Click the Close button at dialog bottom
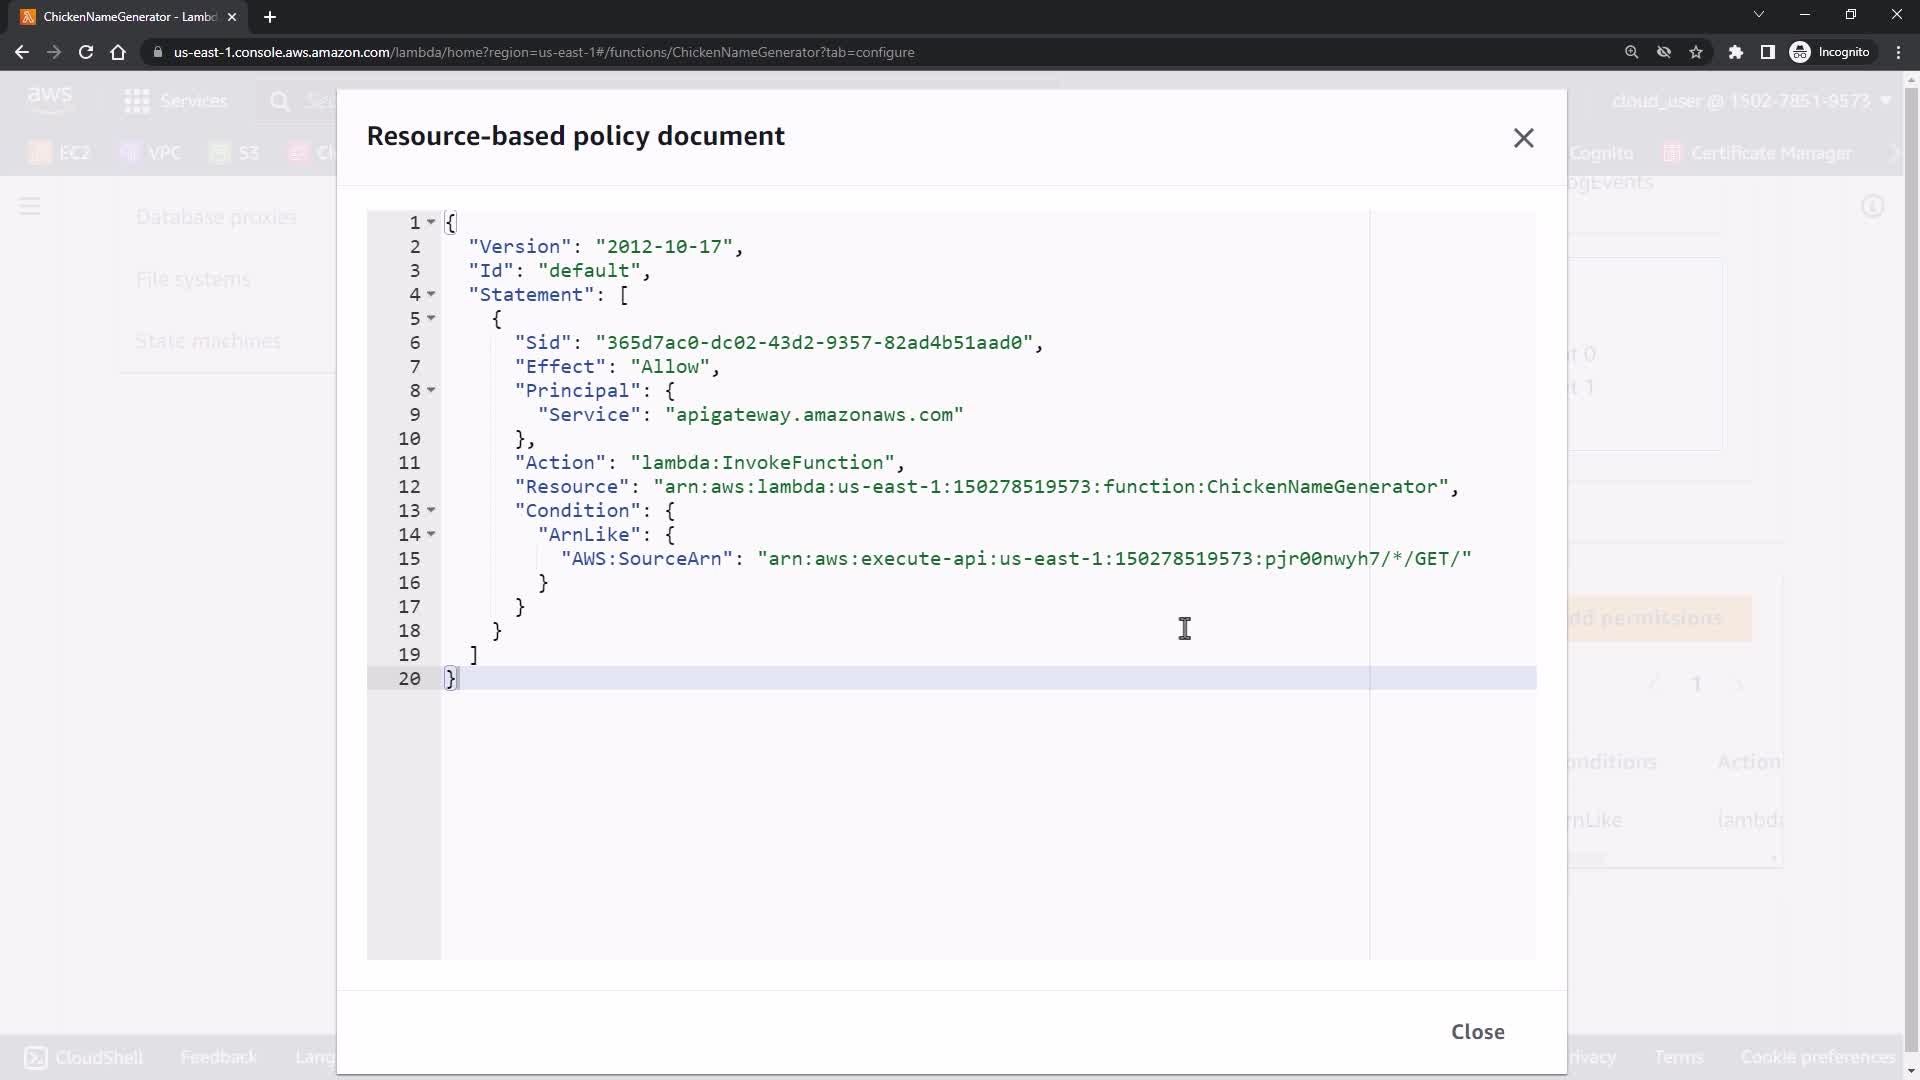This screenshot has height=1080, width=1920. (x=1477, y=1032)
